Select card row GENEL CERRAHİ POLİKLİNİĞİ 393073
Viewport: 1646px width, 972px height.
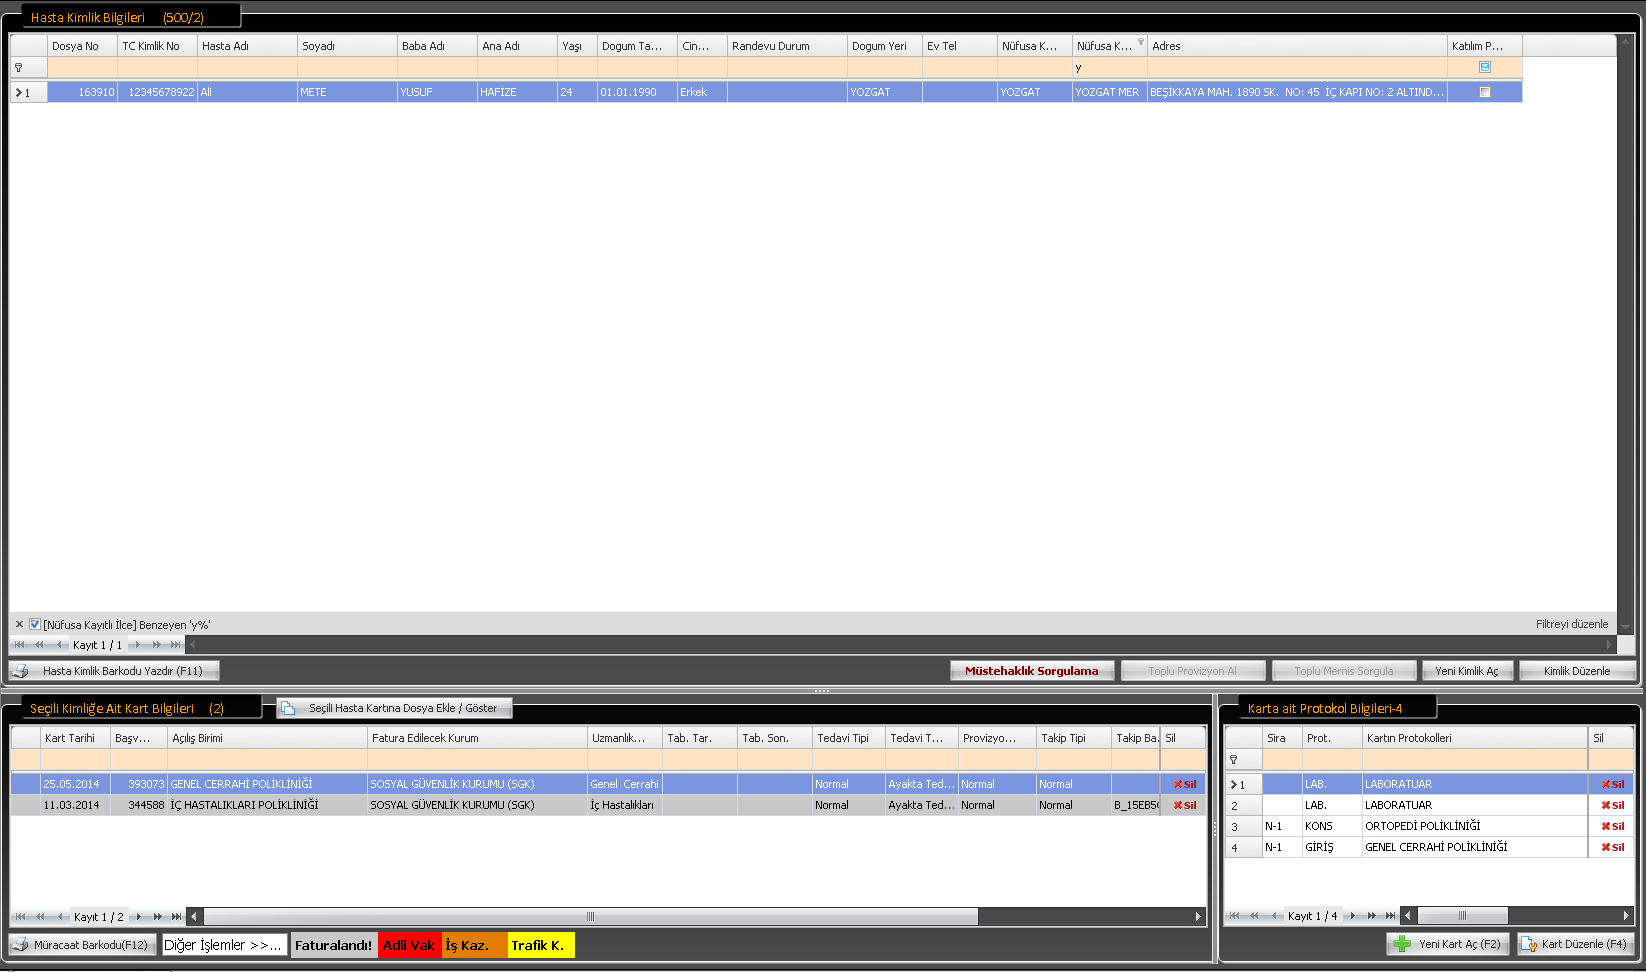(608, 784)
